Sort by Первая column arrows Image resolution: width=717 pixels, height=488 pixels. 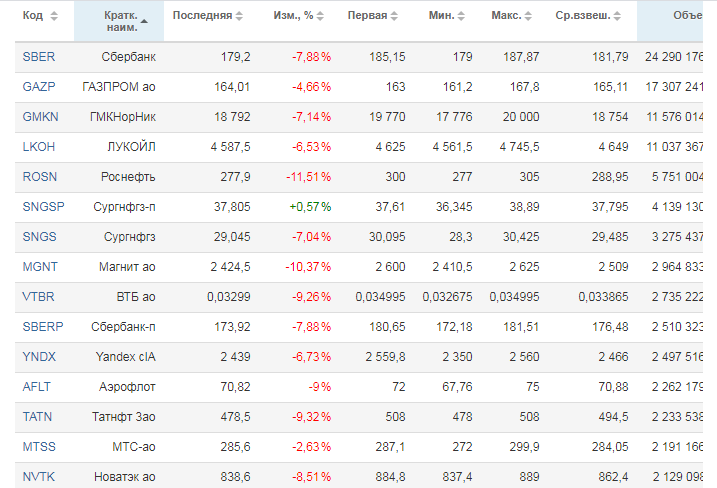[394, 16]
